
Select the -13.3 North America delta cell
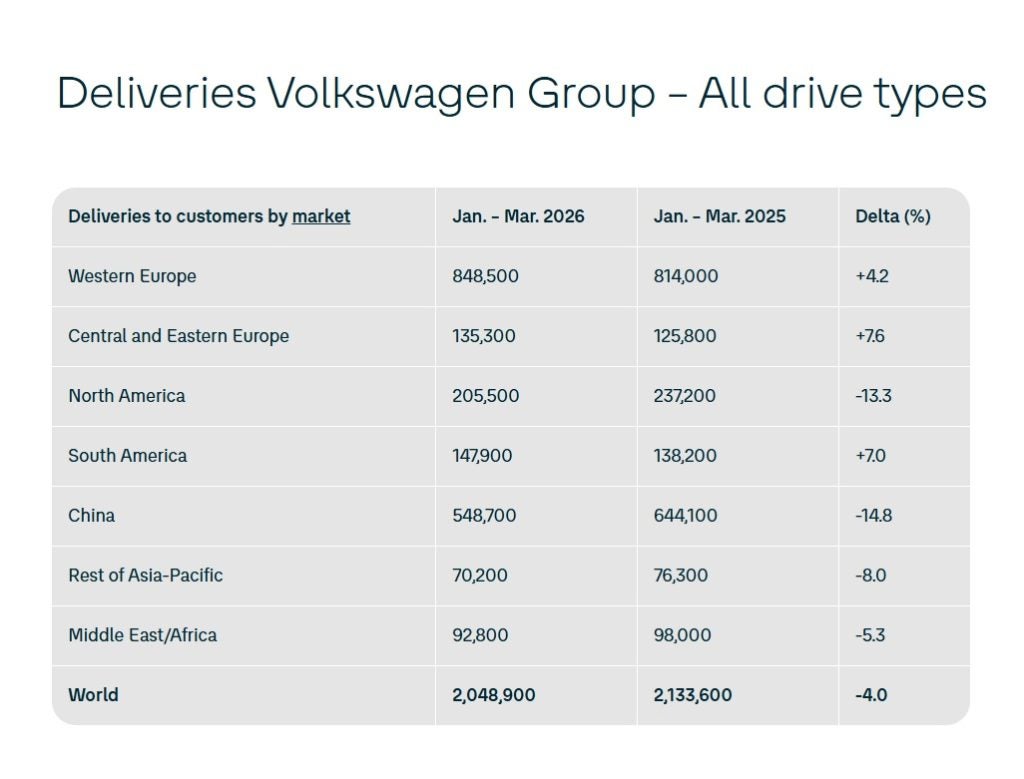[873, 396]
